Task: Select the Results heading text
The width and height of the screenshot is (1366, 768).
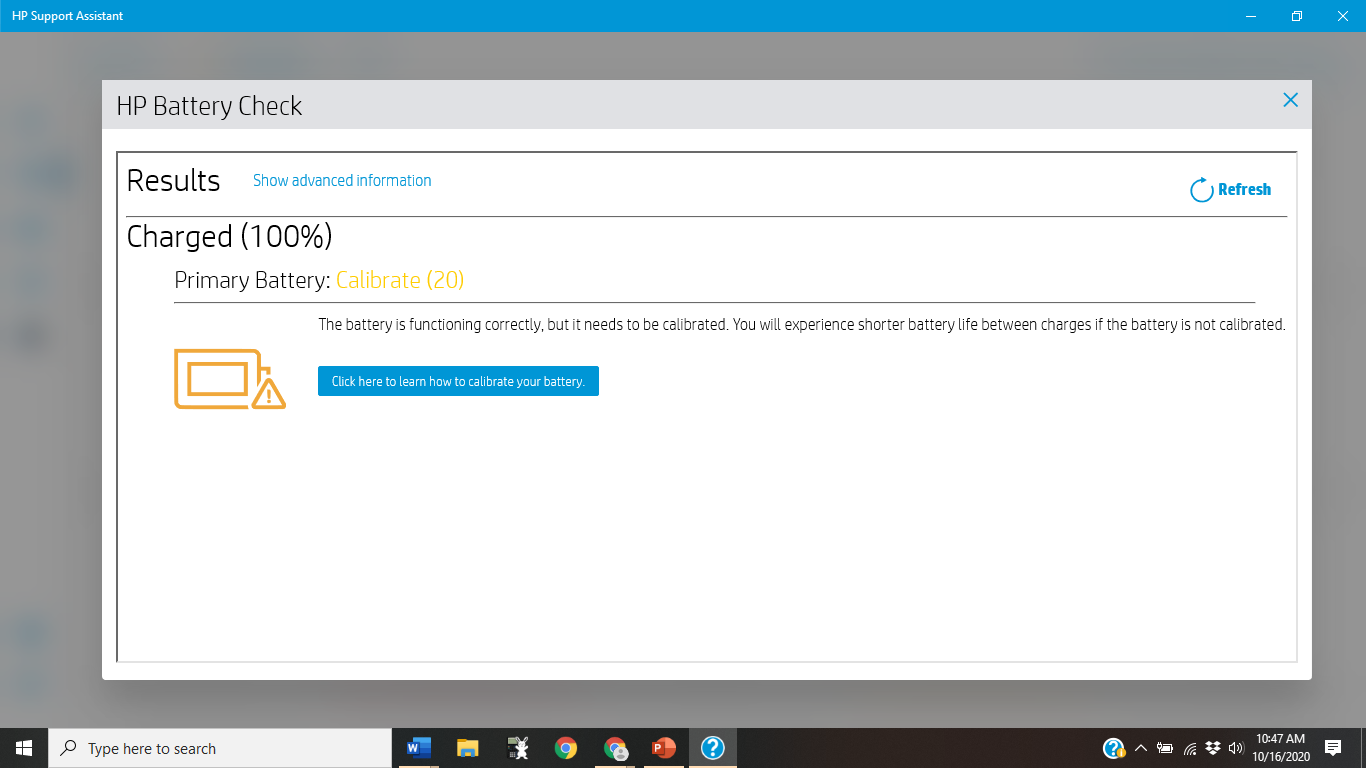Action: point(173,181)
